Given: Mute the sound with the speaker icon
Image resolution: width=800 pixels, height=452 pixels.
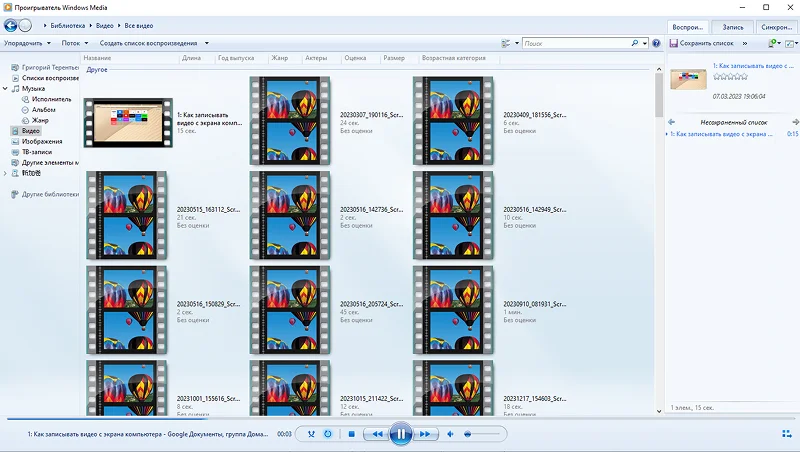Looking at the screenshot, I should tap(450, 434).
